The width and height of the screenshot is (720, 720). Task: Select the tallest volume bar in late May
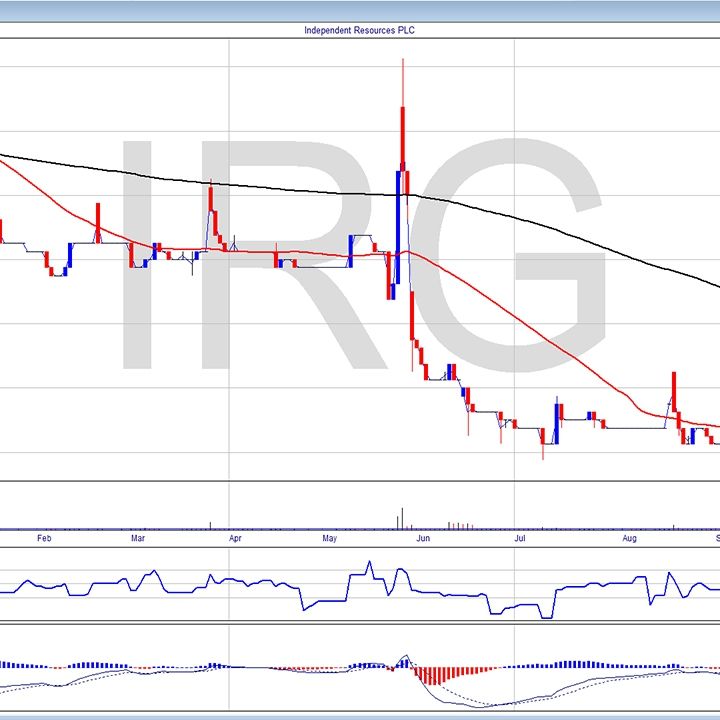402,518
